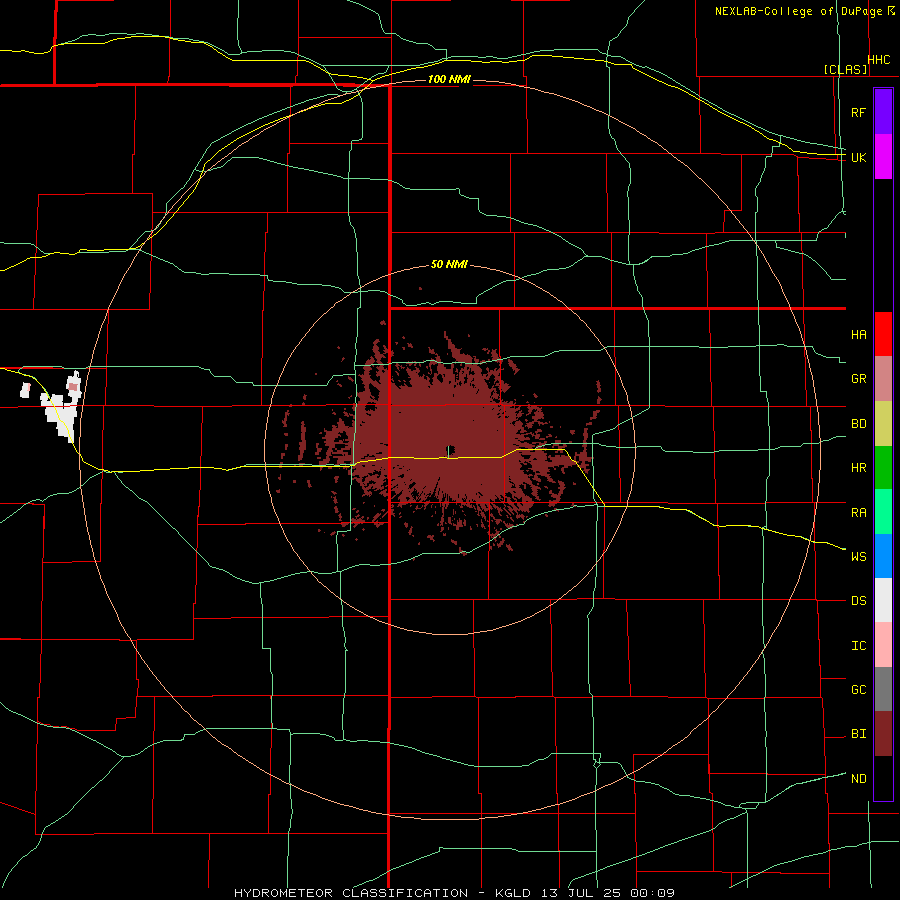The width and height of the screenshot is (900, 900).
Task: Select the BD big drops swatch
Action: (x=883, y=424)
